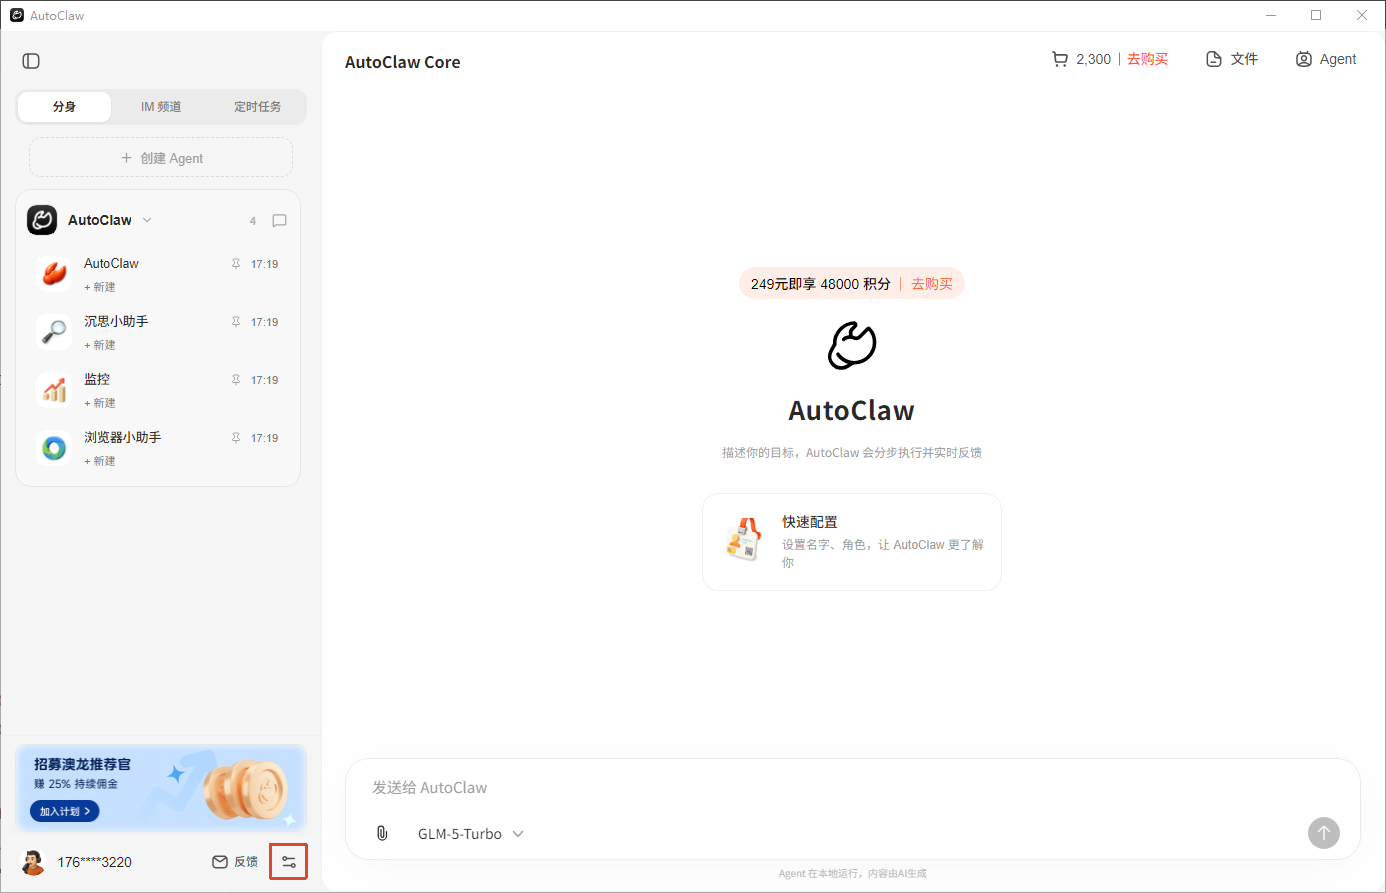Switch to the IM 频道 tab

(x=161, y=107)
